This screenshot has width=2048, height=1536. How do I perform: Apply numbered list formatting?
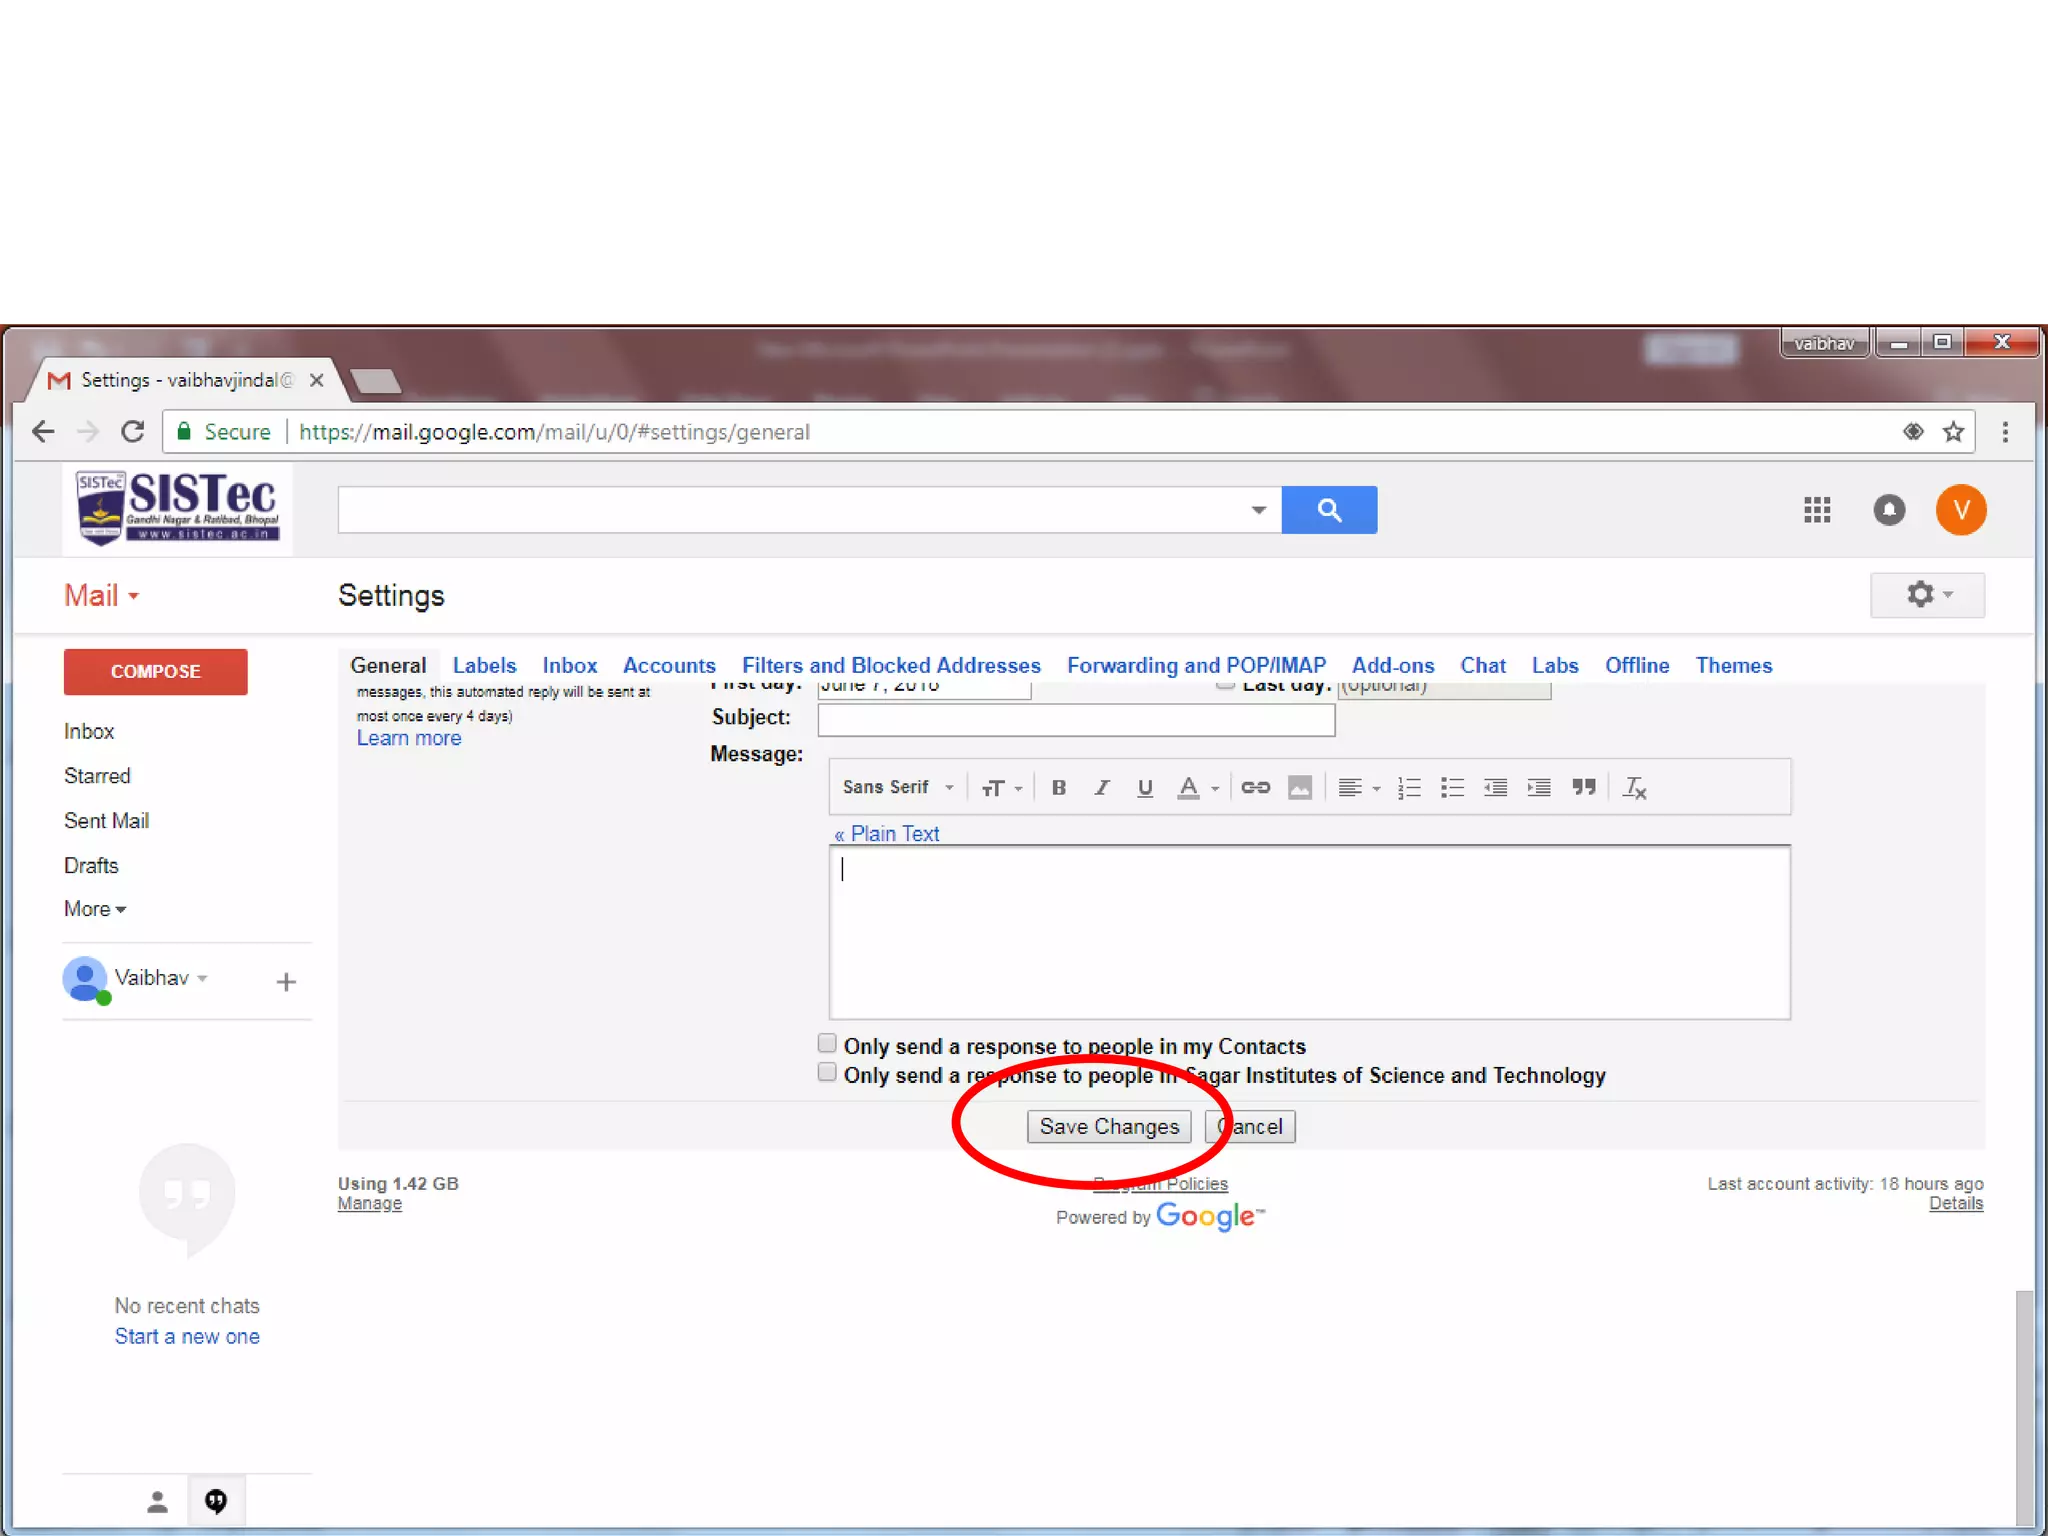[x=1408, y=788]
